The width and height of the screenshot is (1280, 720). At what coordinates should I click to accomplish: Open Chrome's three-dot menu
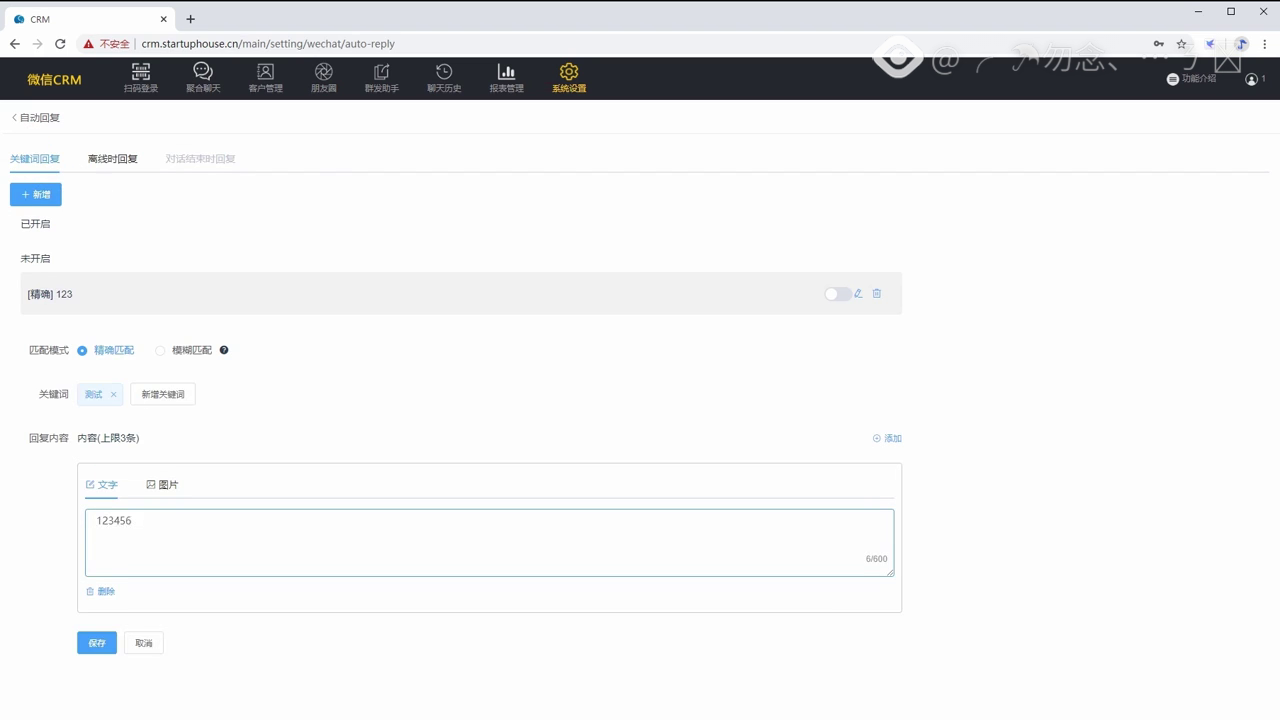[1265, 44]
